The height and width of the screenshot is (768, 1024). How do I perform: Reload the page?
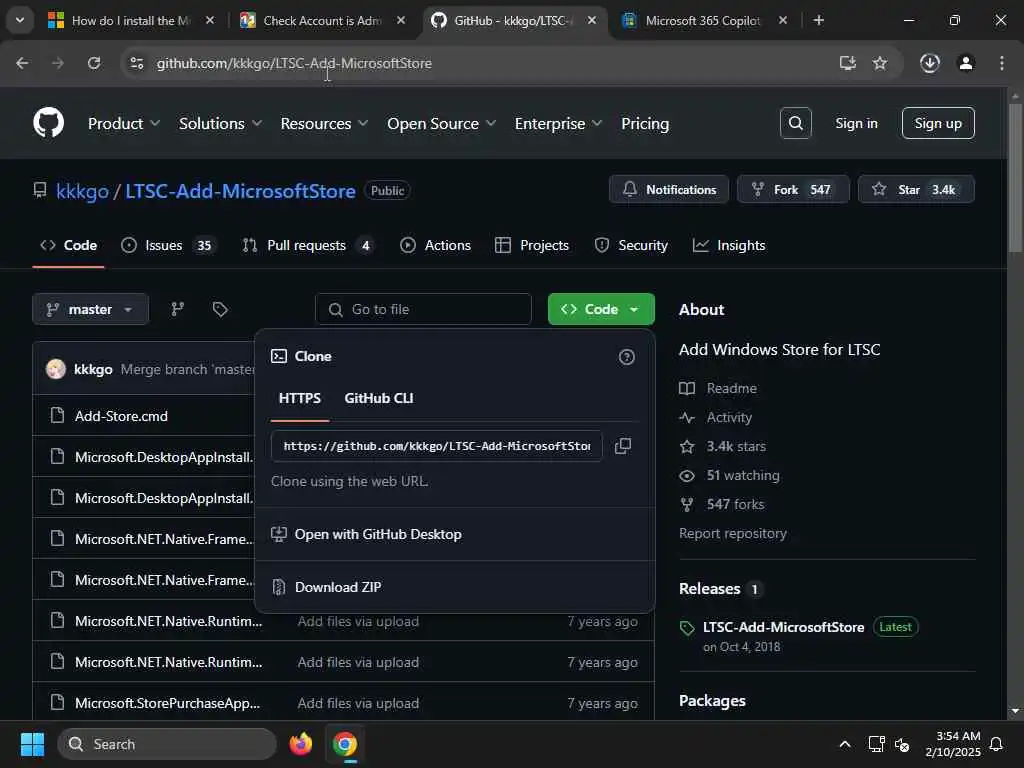(94, 63)
